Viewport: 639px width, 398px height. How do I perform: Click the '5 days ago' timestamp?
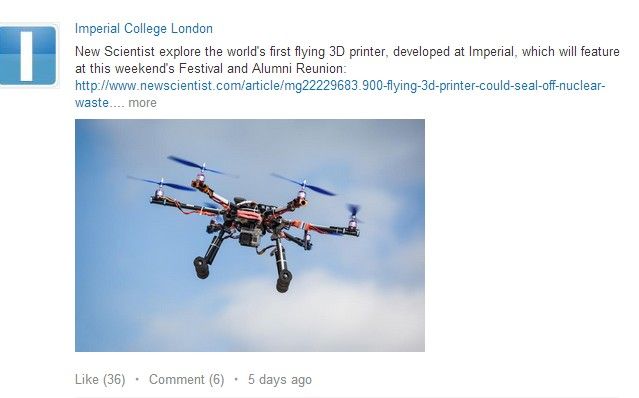point(280,380)
